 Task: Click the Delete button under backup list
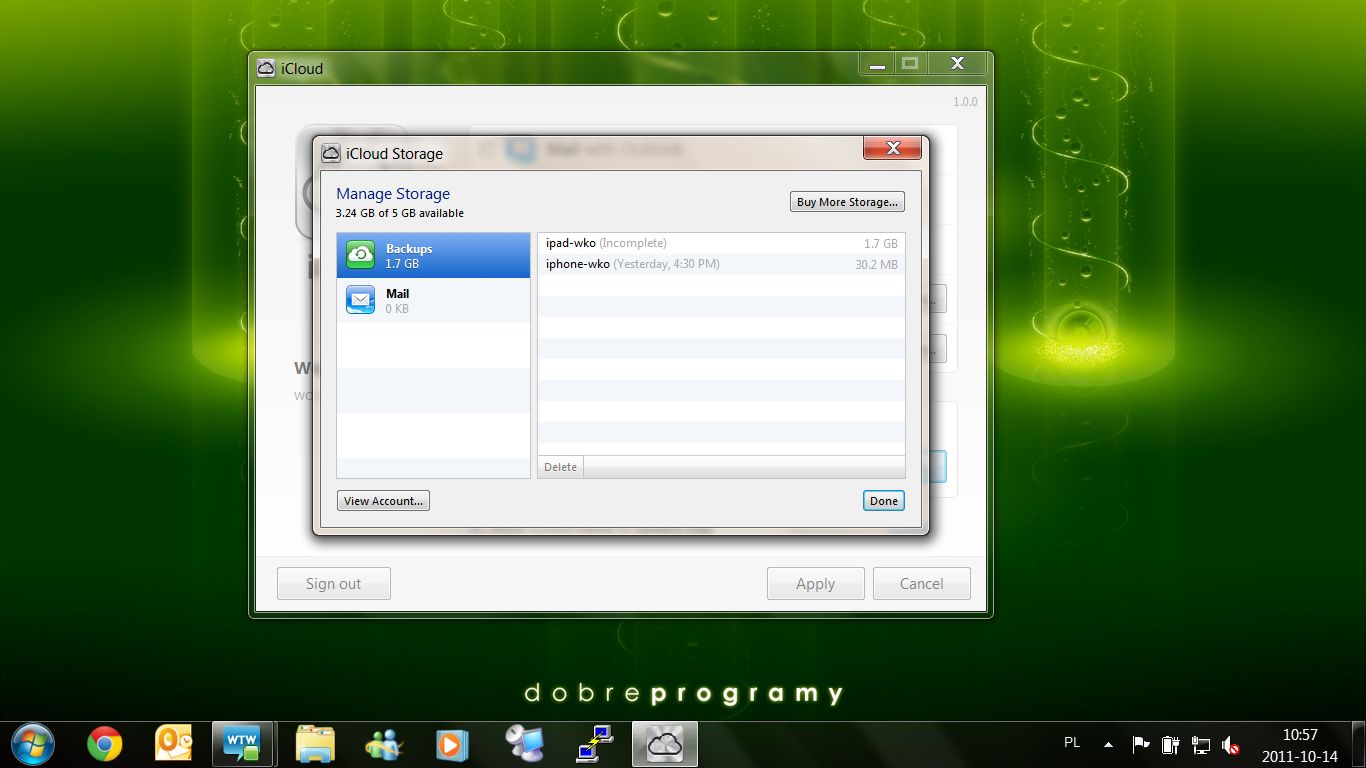560,467
